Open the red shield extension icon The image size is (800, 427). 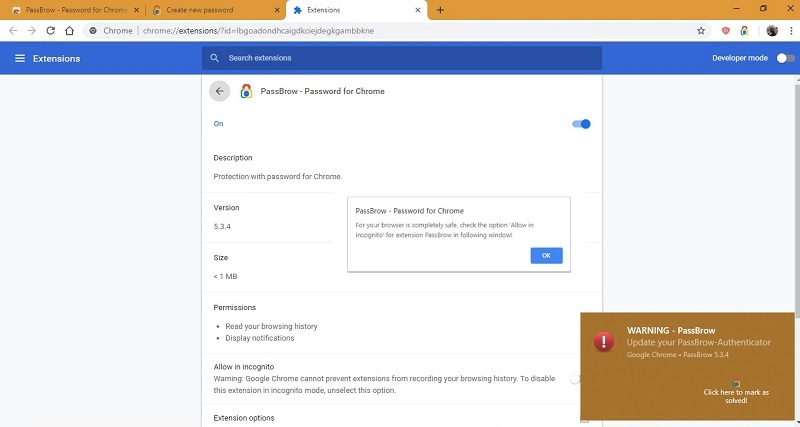click(x=726, y=31)
